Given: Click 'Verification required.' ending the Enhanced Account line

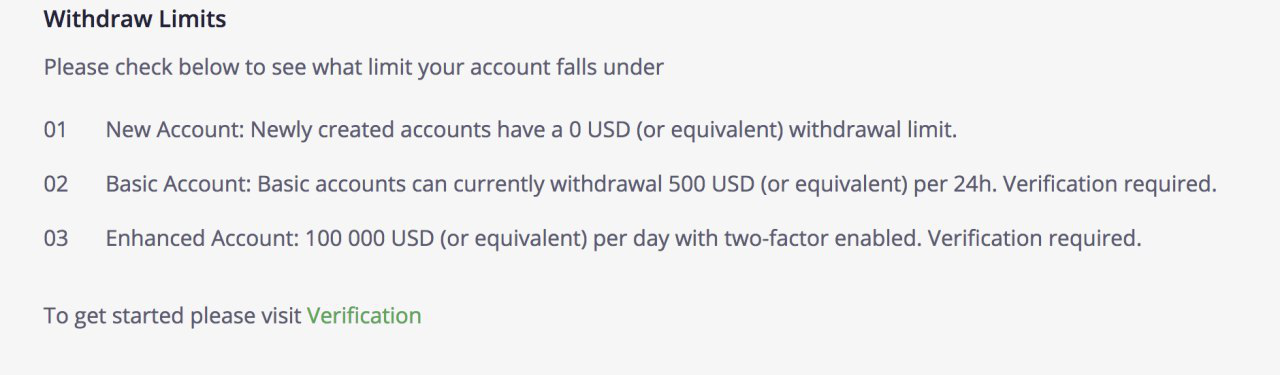Looking at the screenshot, I should click(1036, 239).
